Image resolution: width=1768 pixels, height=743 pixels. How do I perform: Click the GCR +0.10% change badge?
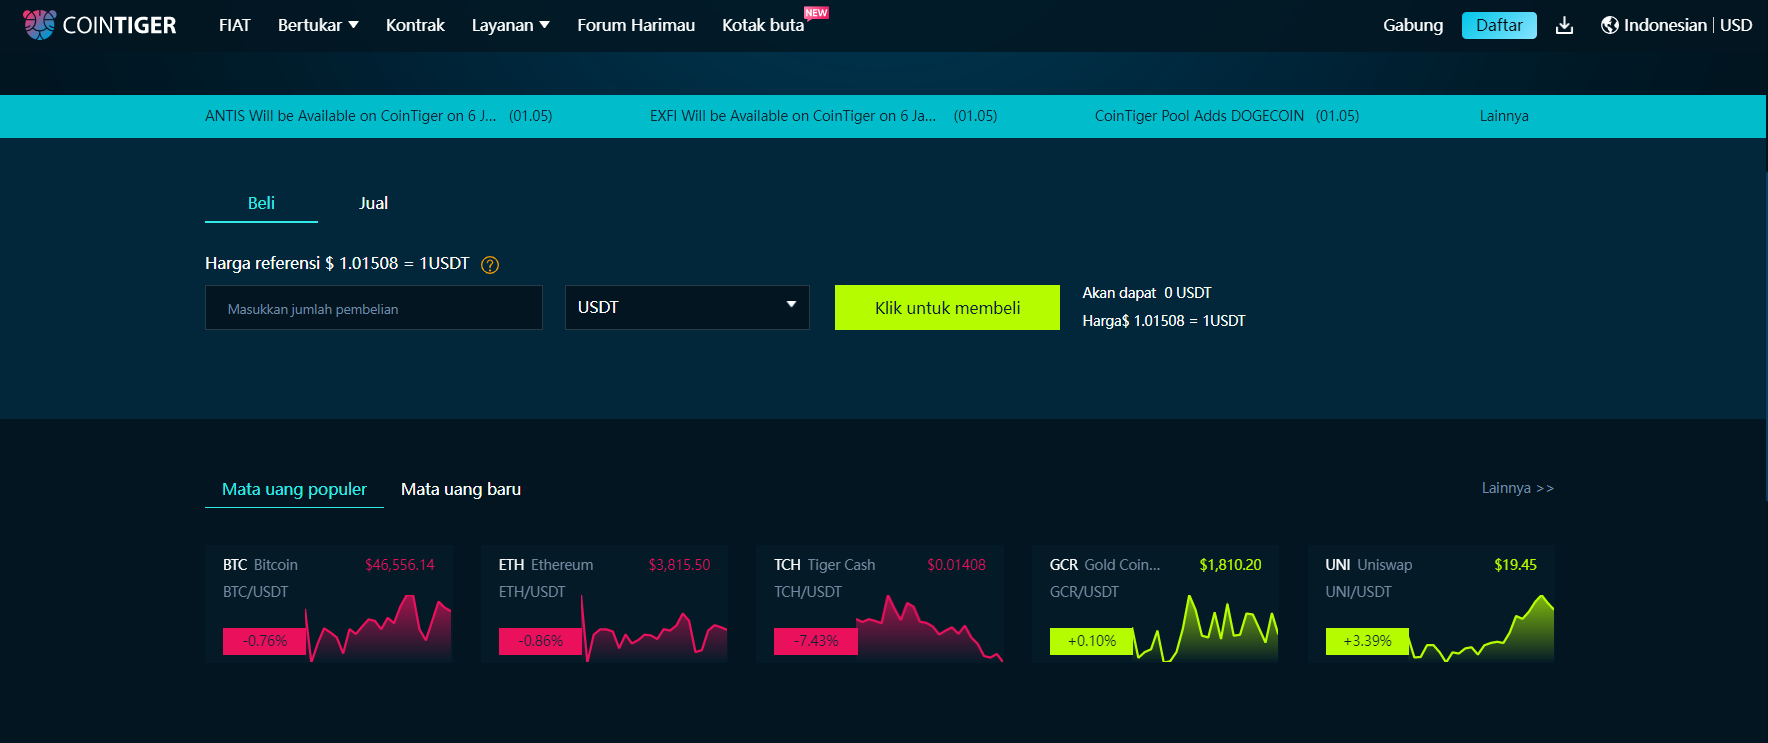pos(1092,641)
